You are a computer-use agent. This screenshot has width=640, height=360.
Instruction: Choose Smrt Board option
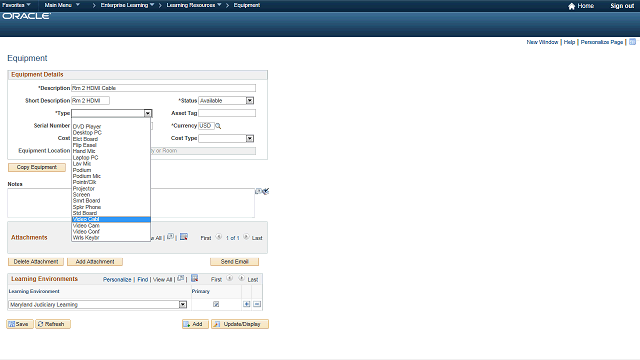click(x=111, y=201)
